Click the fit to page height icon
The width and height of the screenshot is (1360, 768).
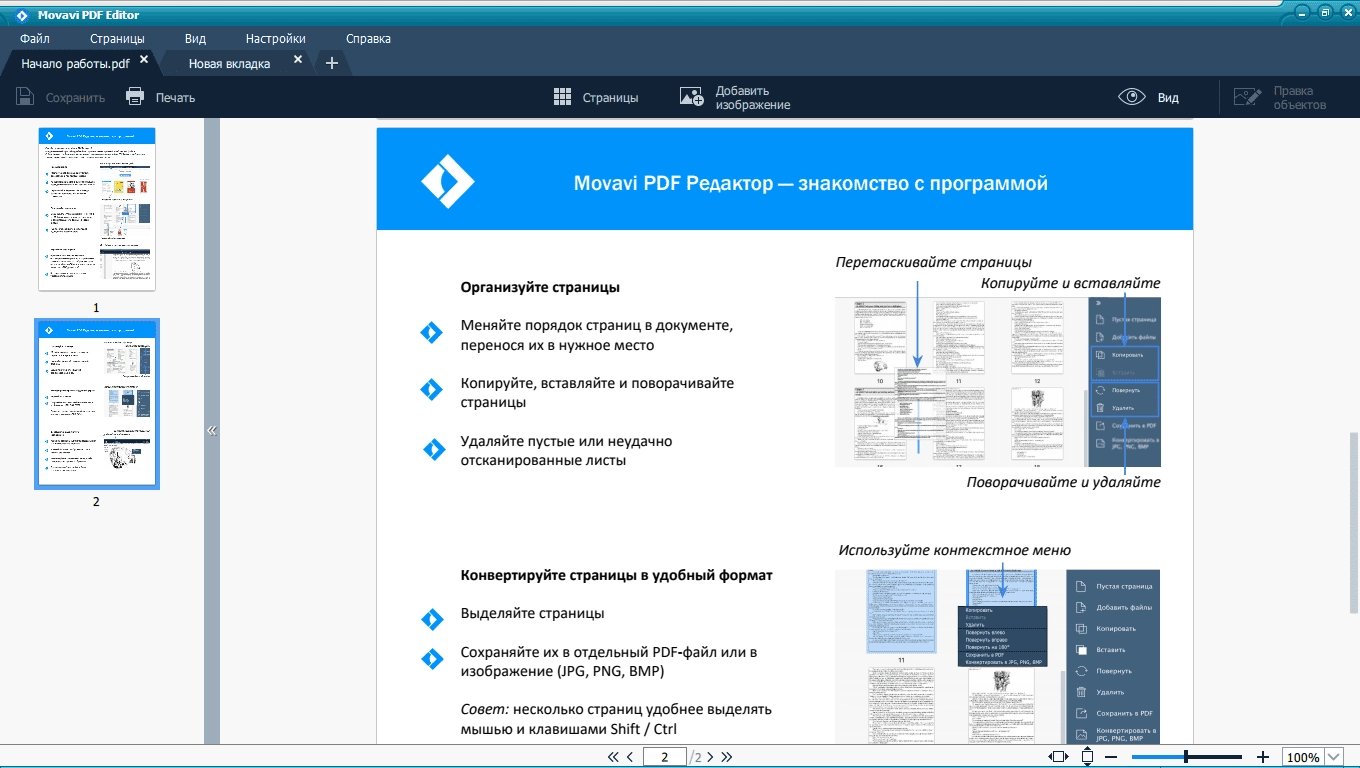(1087, 757)
